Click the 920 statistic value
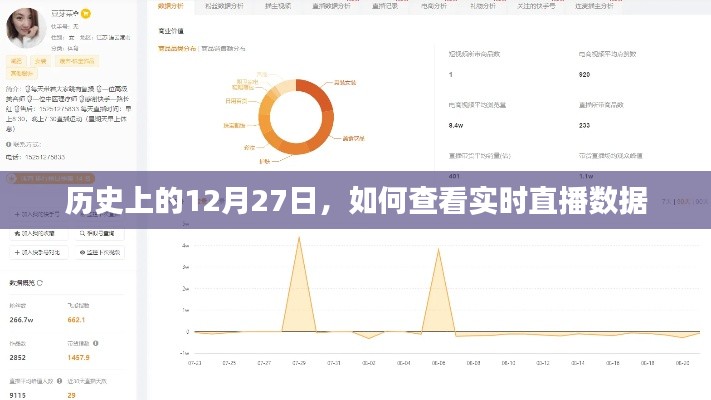The image size is (711, 400). coord(584,74)
